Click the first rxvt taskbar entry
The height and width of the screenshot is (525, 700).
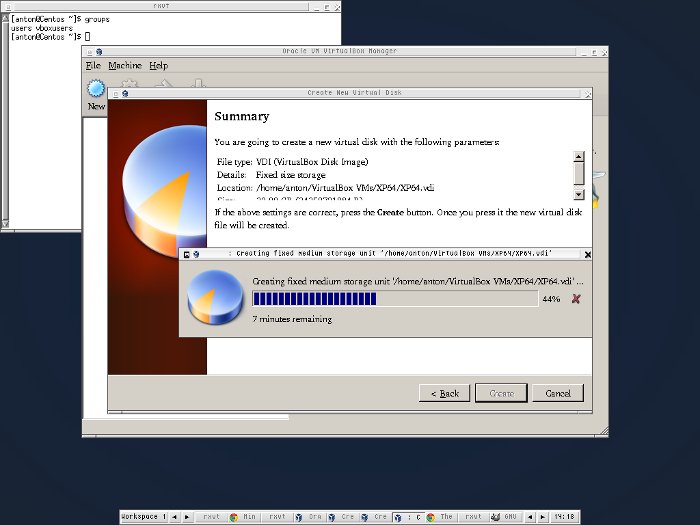pos(211,517)
